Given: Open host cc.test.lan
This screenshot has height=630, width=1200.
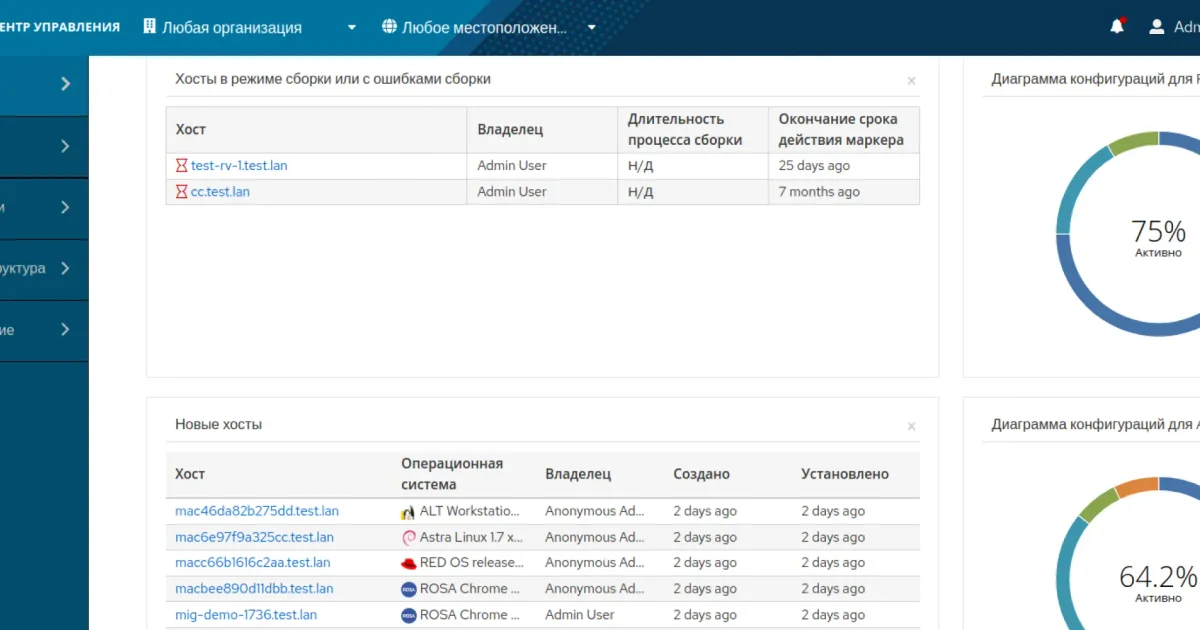Looking at the screenshot, I should click(220, 191).
